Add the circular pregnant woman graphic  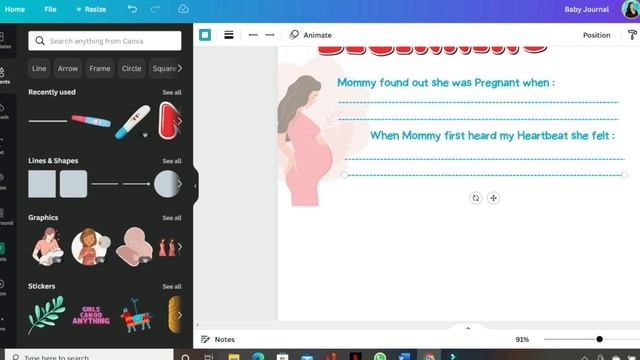pos(91,247)
